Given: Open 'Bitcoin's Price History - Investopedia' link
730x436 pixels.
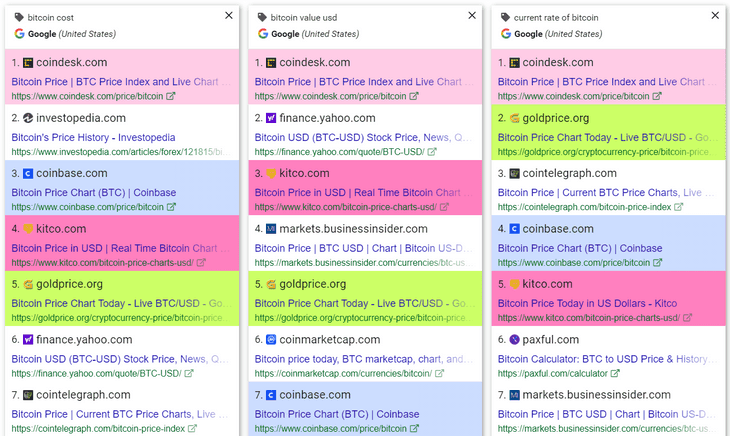Looking at the screenshot, I should click(x=93, y=138).
